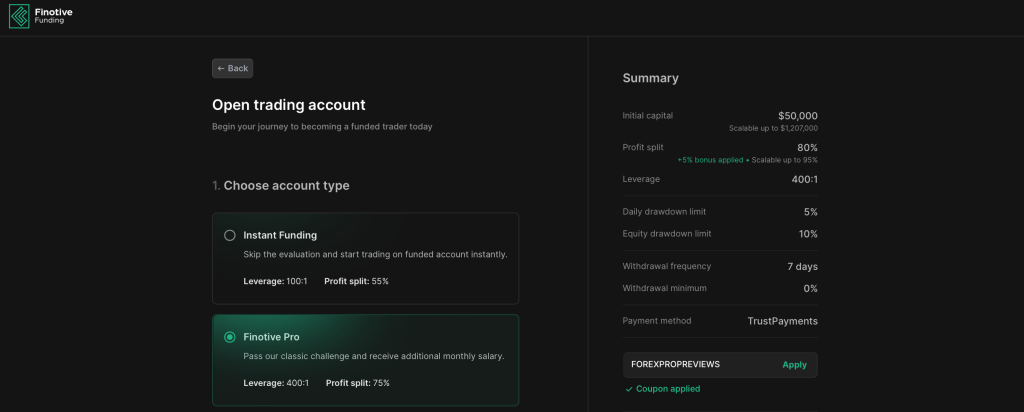Click the Instant Funding card description text
1024x412 pixels.
[375, 254]
